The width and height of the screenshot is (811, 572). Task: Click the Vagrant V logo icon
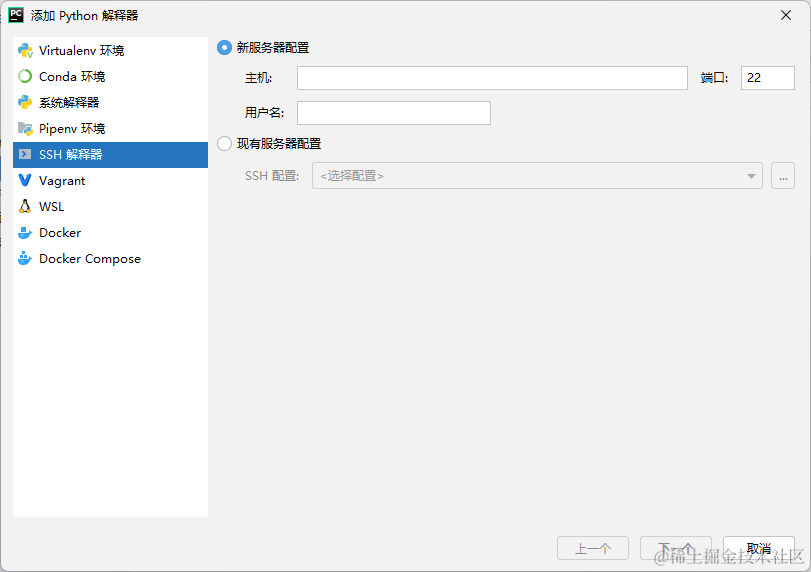(x=25, y=180)
